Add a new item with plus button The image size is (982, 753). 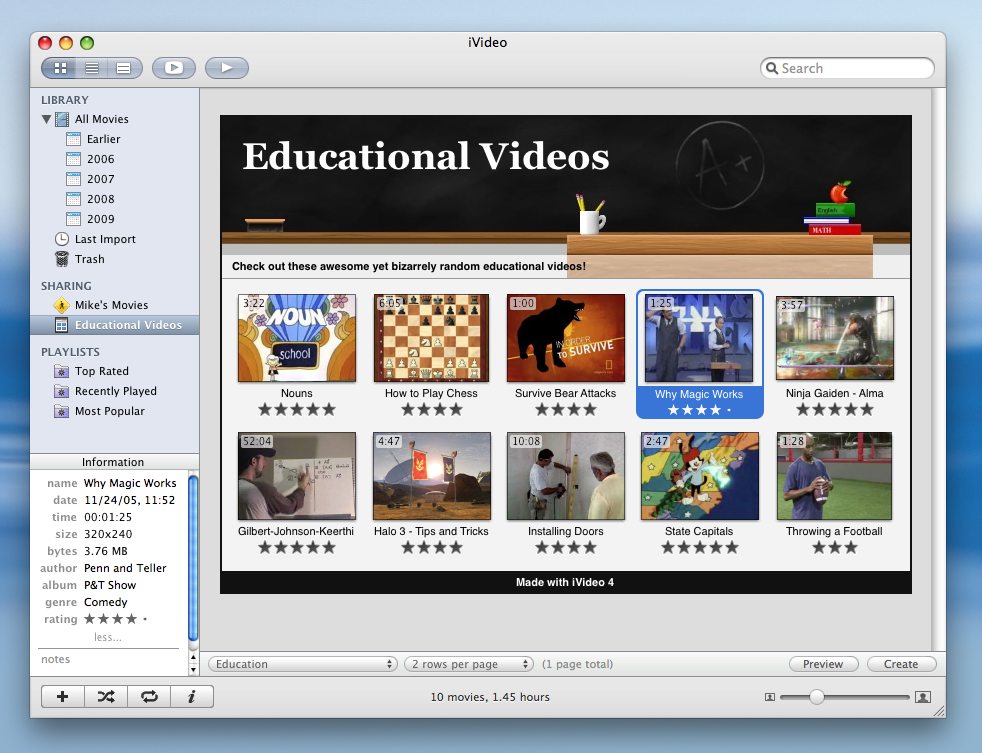[63, 696]
